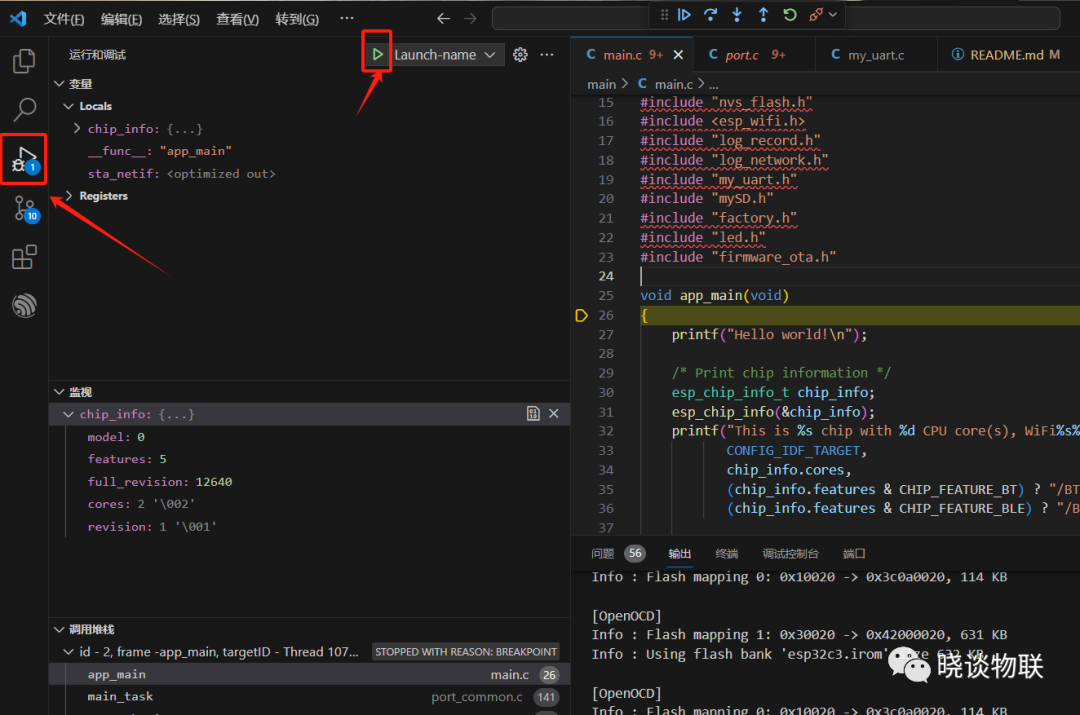Open the Explorer view in activity bar
Image resolution: width=1080 pixels, height=715 pixels.
coord(24,62)
